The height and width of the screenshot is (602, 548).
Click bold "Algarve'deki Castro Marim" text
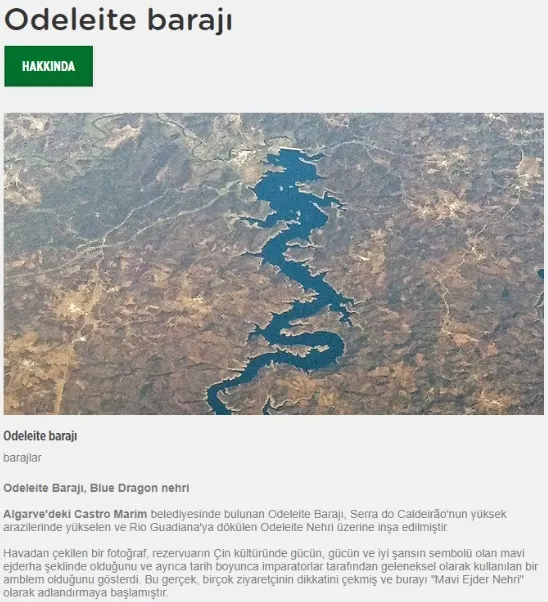coord(75,514)
